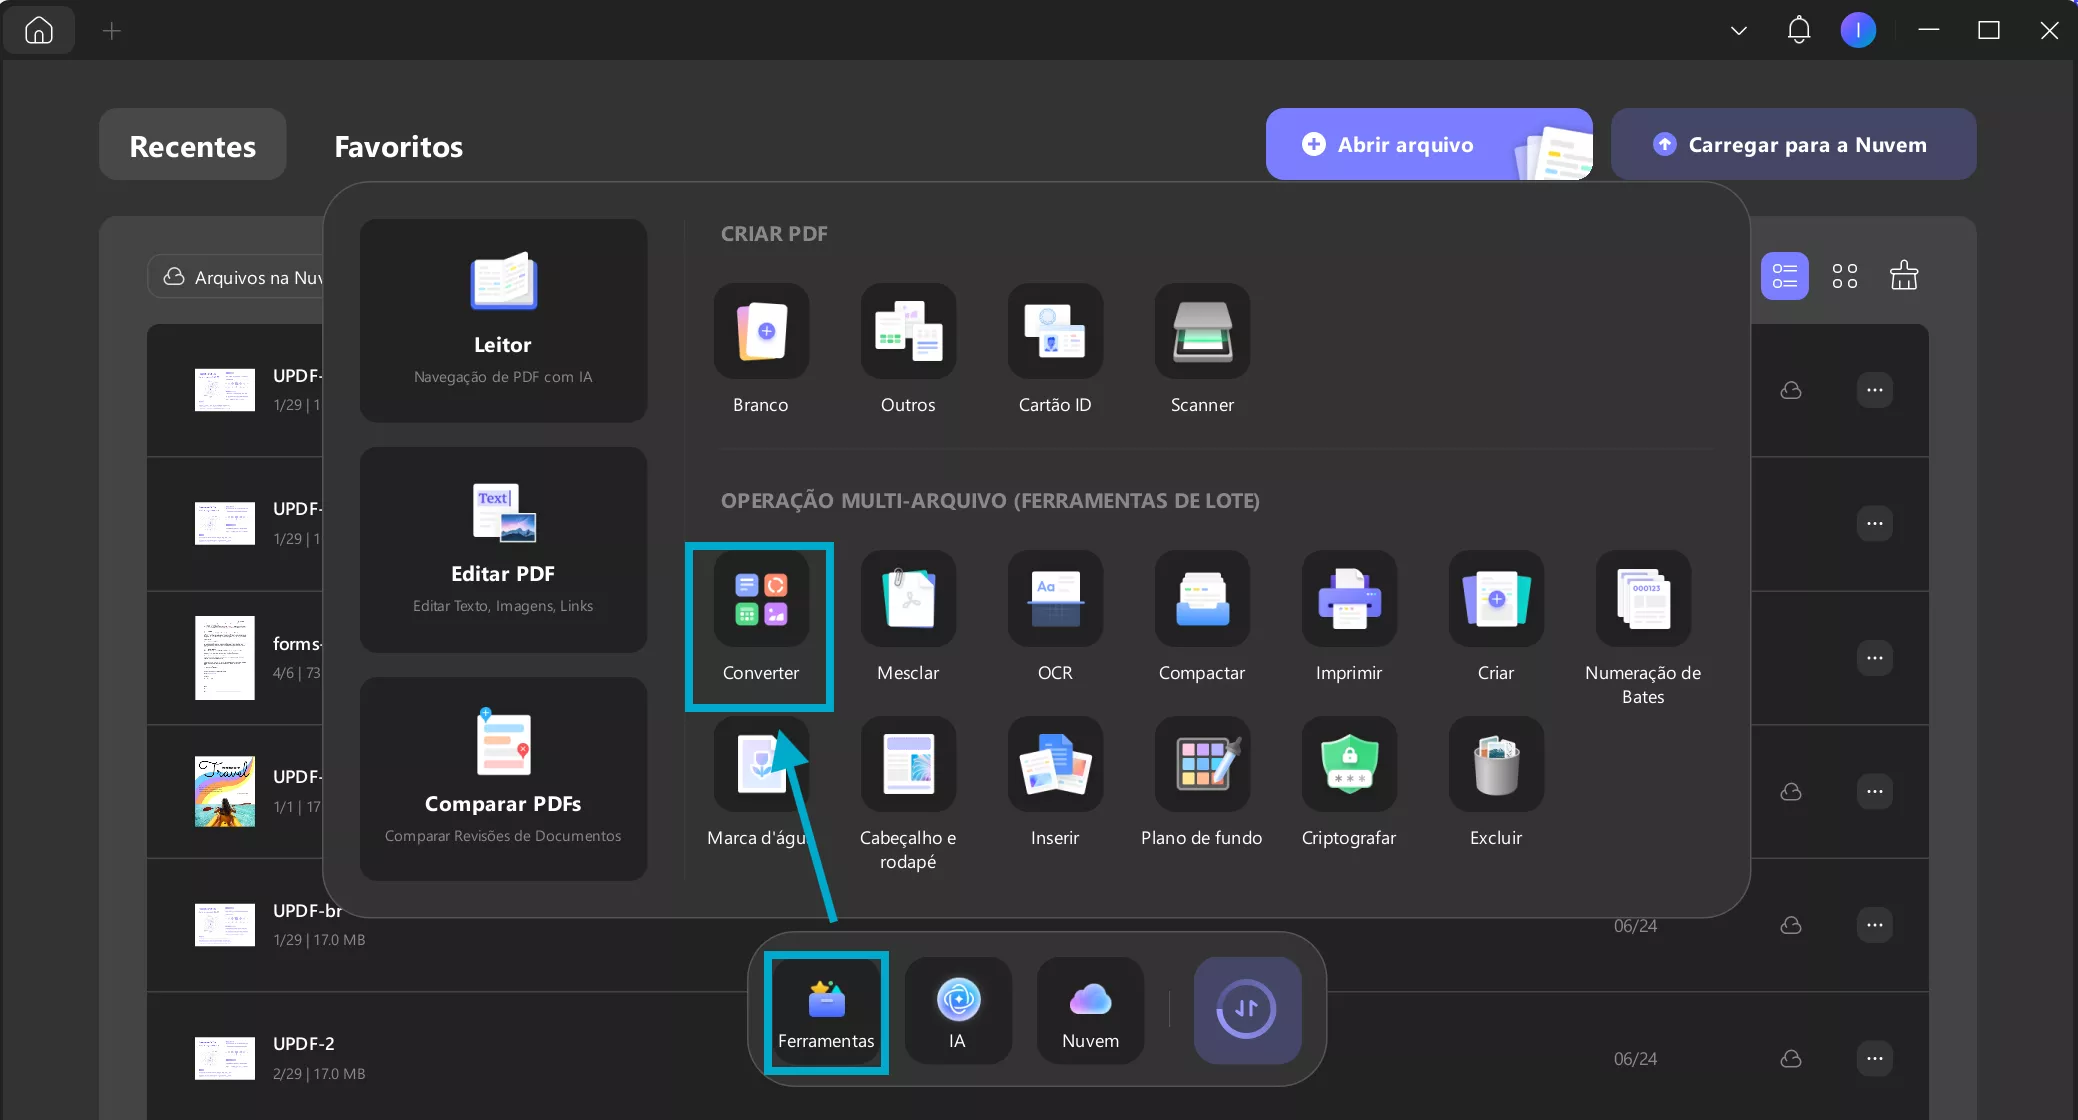Select Plano de fundo tool
Image resolution: width=2078 pixels, height=1120 pixels.
[1201, 765]
